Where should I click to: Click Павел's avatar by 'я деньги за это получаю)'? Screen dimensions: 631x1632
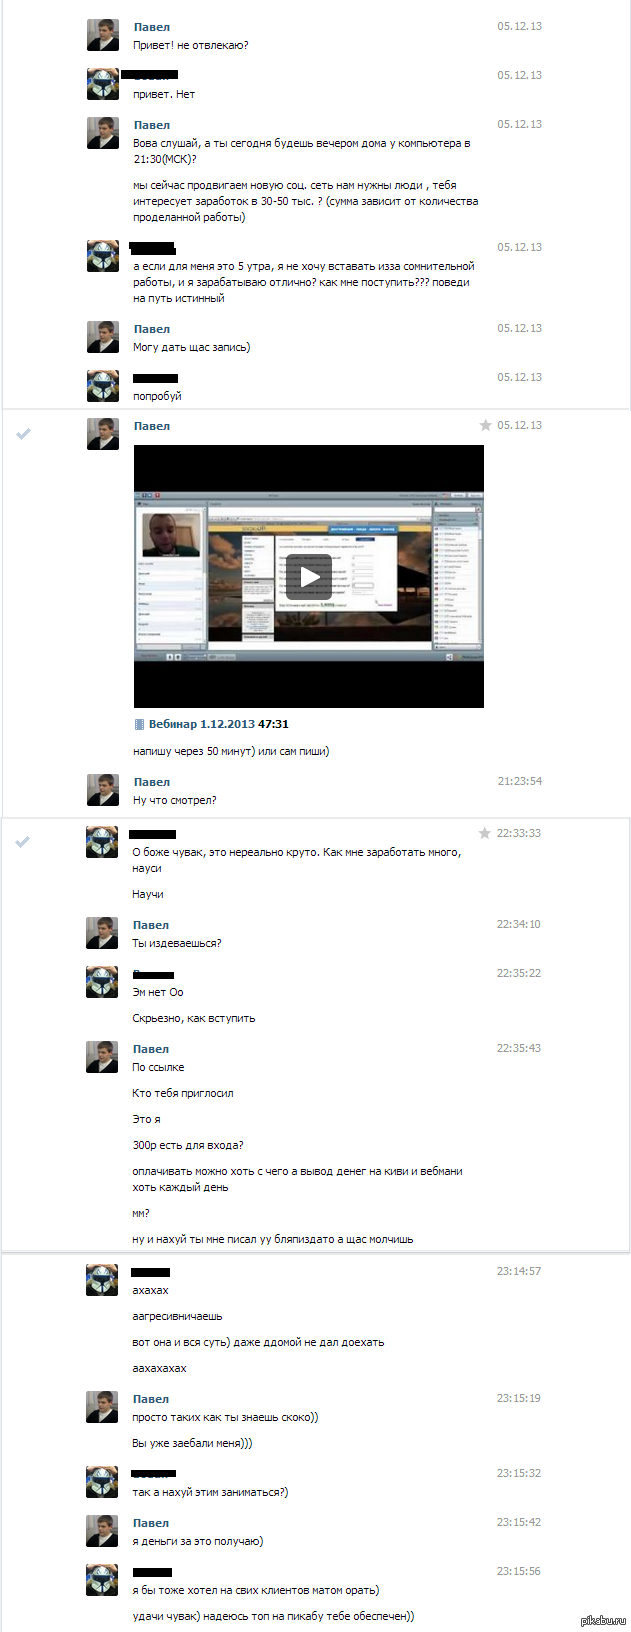[x=103, y=1531]
